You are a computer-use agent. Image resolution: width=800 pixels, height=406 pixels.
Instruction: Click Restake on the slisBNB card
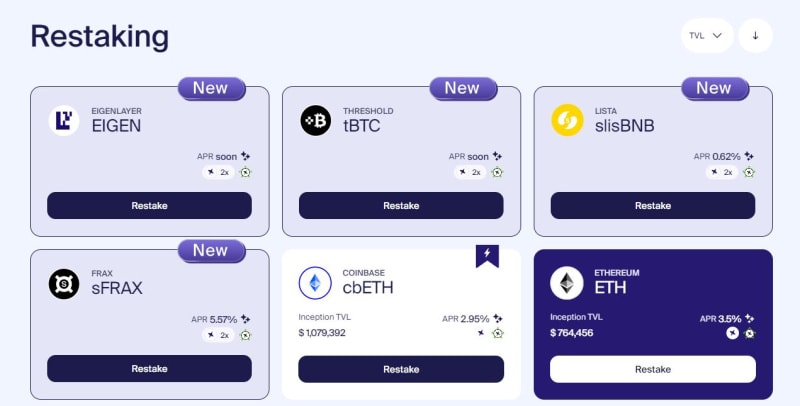pyautogui.click(x=653, y=206)
